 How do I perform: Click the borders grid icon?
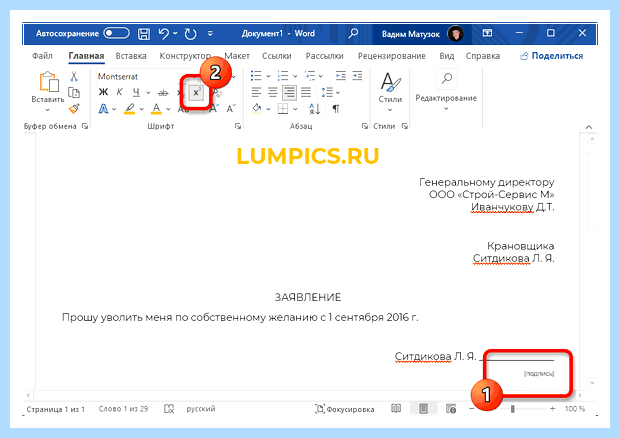(283, 109)
